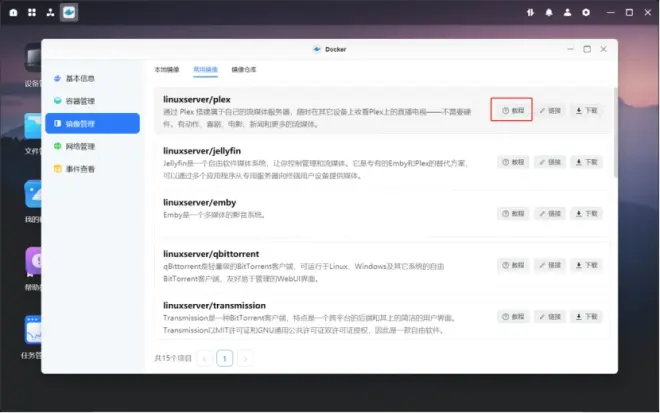The width and height of the screenshot is (660, 413).
Task: Switch to the 镜像仓库 tab
Action: pyautogui.click(x=244, y=69)
